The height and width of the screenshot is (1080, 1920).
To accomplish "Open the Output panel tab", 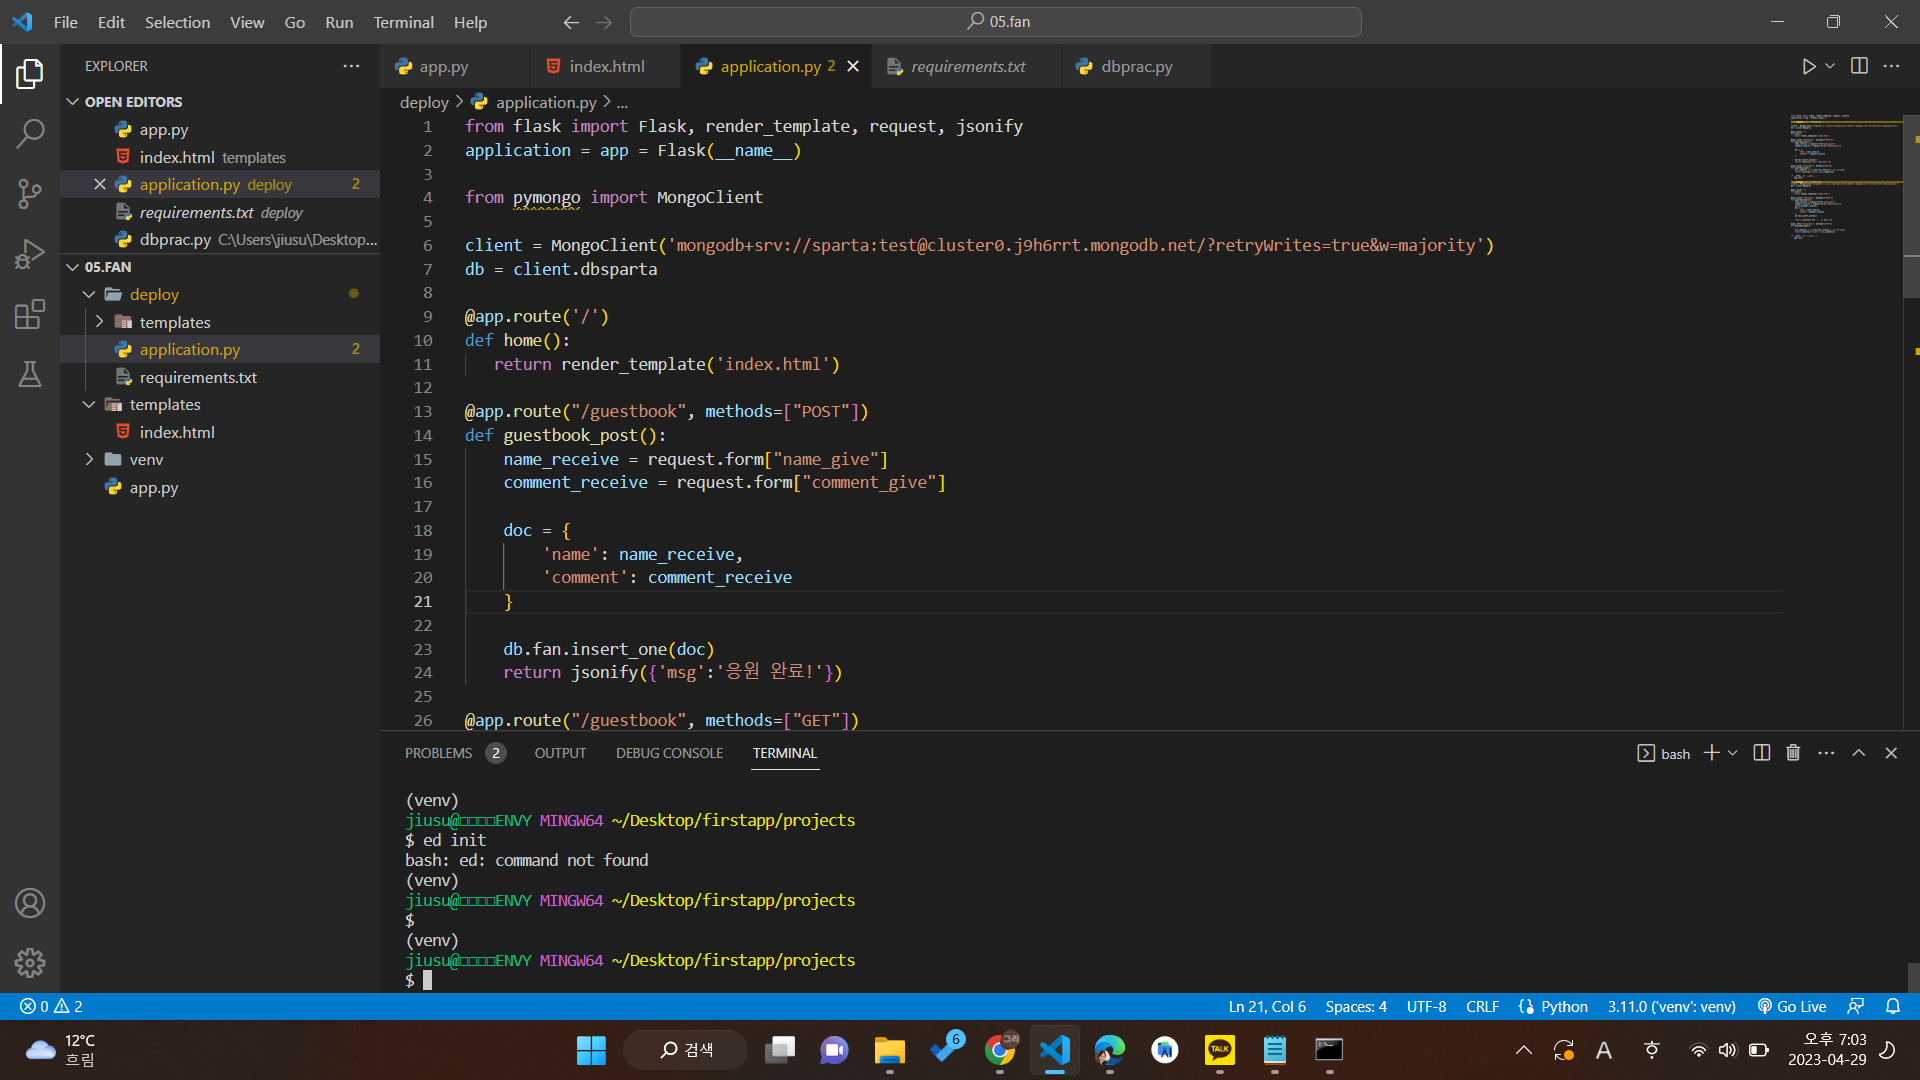I will pos(560,753).
